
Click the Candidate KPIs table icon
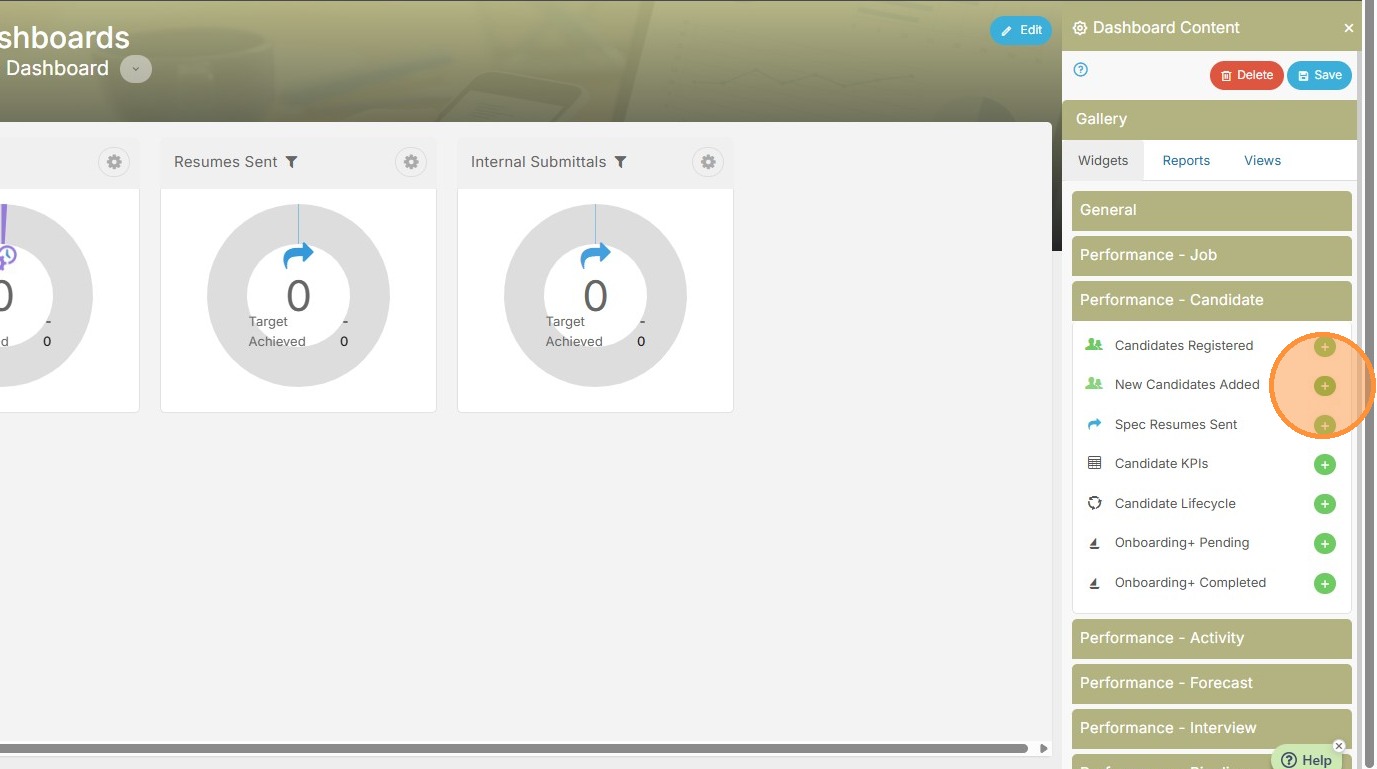tap(1094, 463)
